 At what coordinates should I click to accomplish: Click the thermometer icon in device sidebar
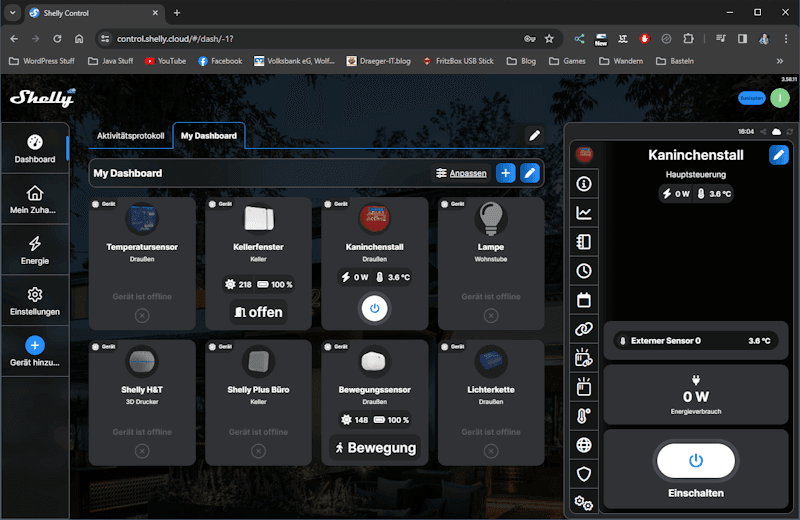coord(584,415)
